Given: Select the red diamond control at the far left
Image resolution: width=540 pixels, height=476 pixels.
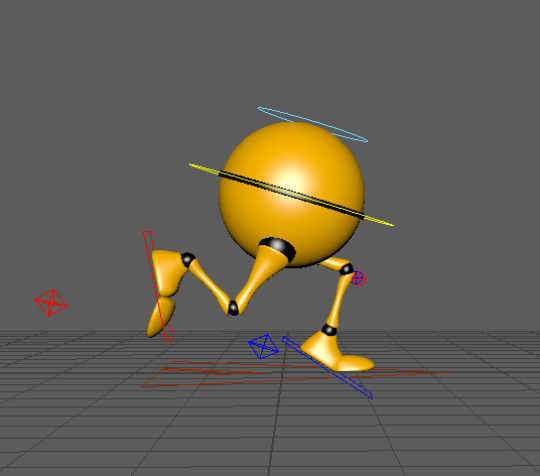Looking at the screenshot, I should pyautogui.click(x=51, y=303).
